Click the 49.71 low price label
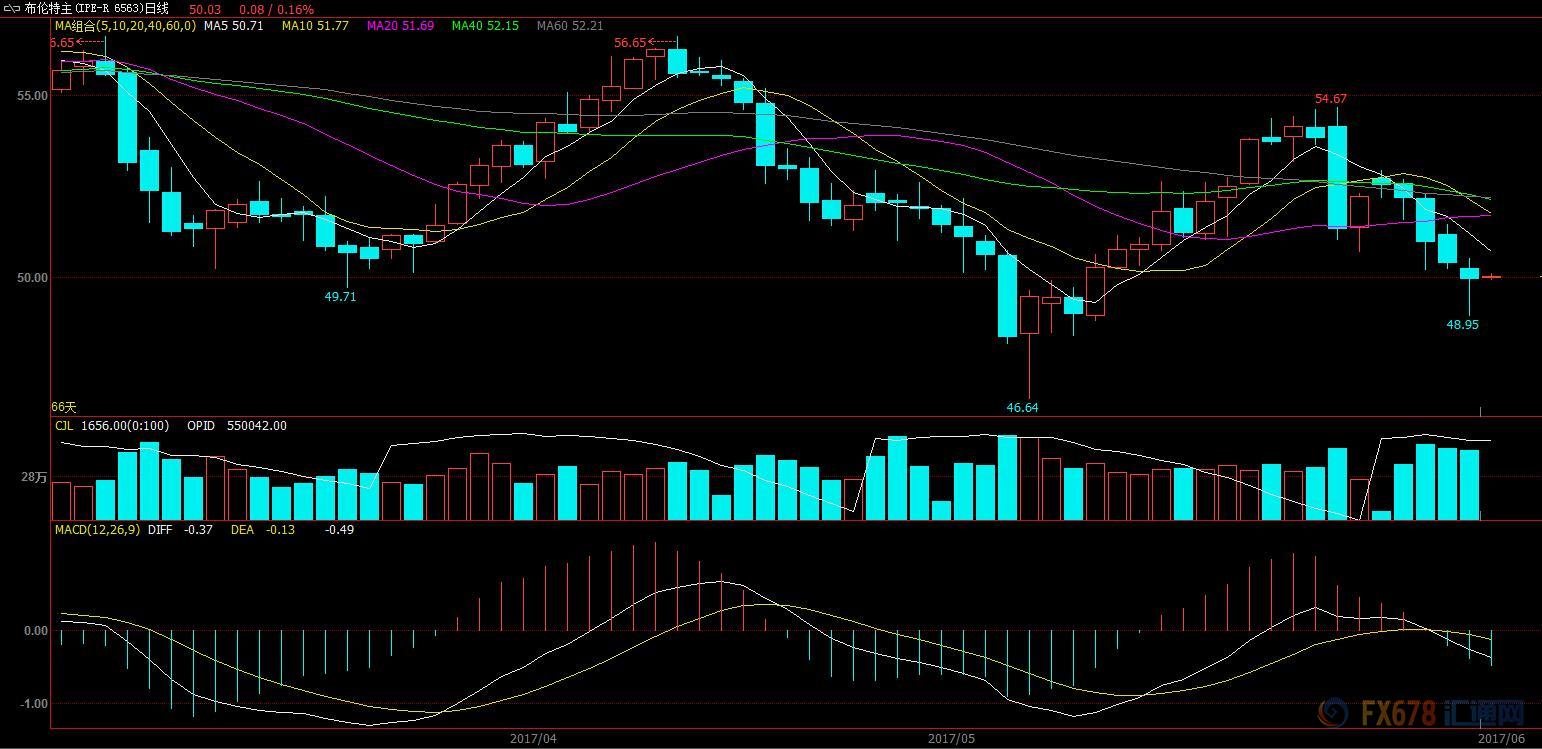This screenshot has width=1542, height=749. click(x=340, y=297)
